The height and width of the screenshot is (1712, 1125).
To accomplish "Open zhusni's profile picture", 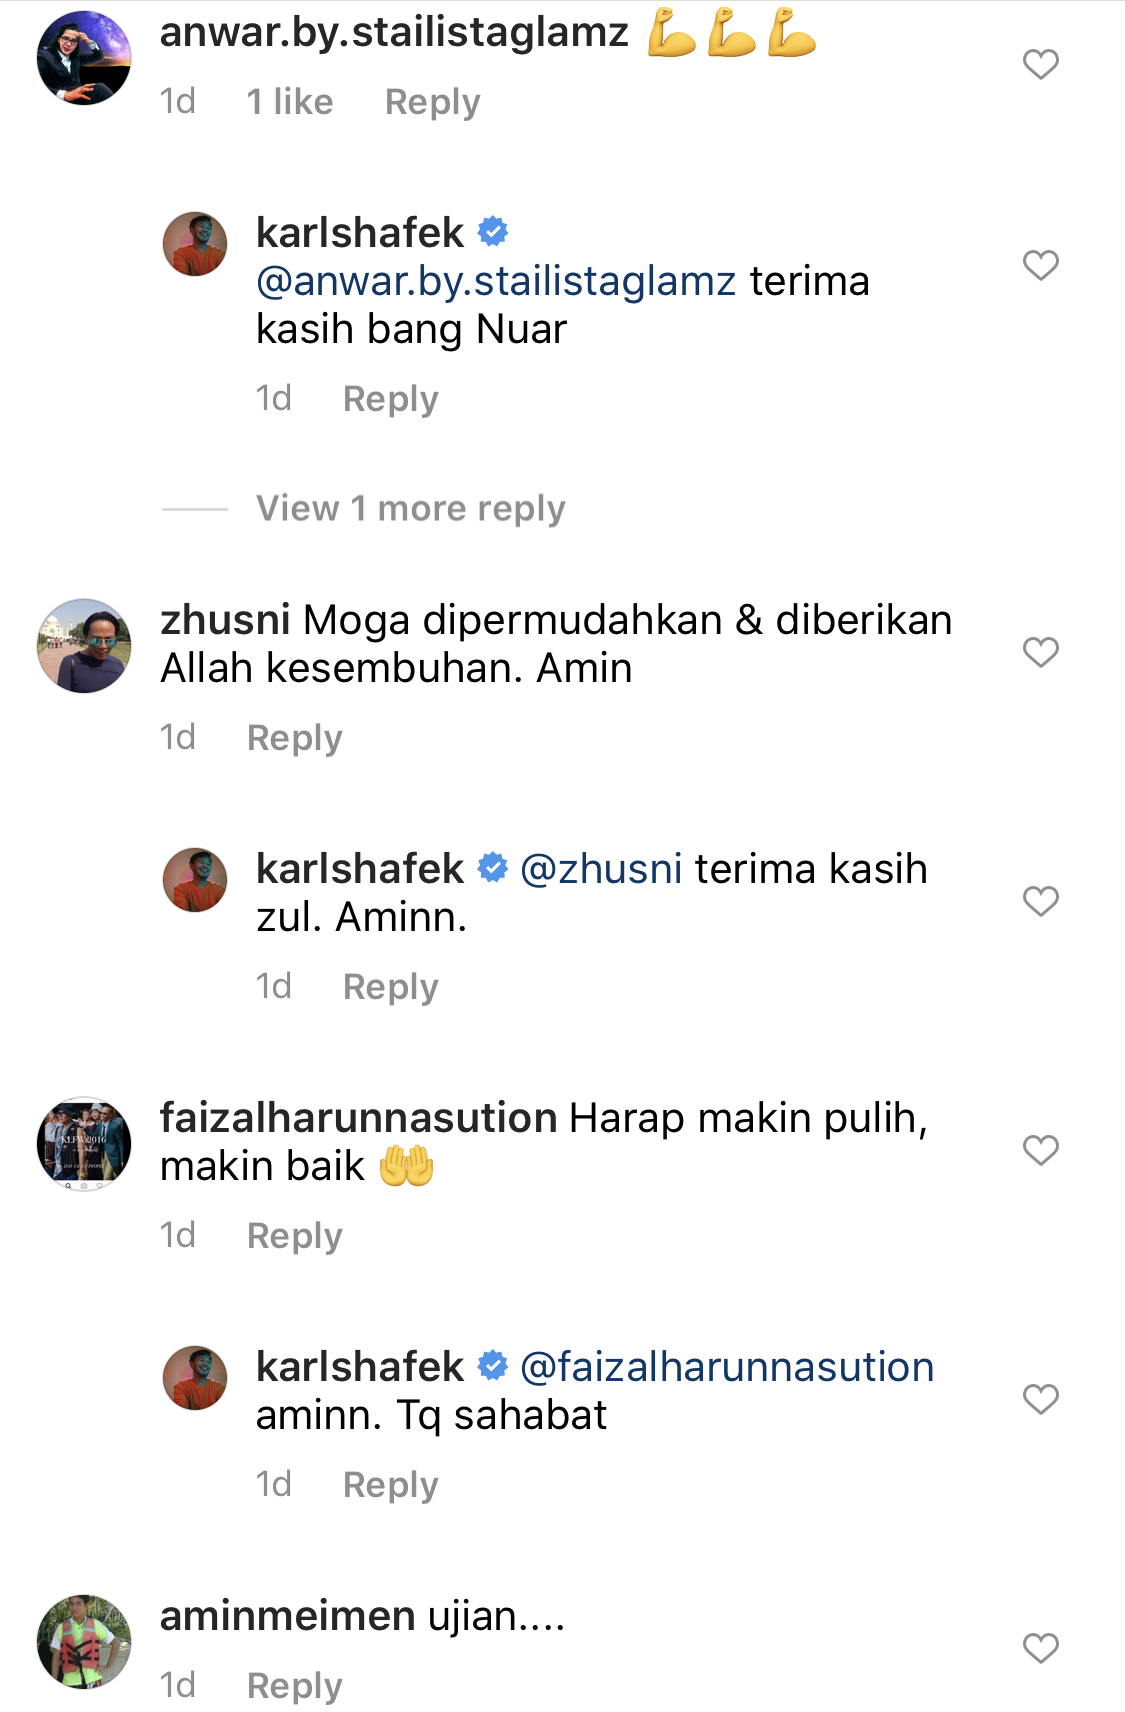I will point(84,646).
